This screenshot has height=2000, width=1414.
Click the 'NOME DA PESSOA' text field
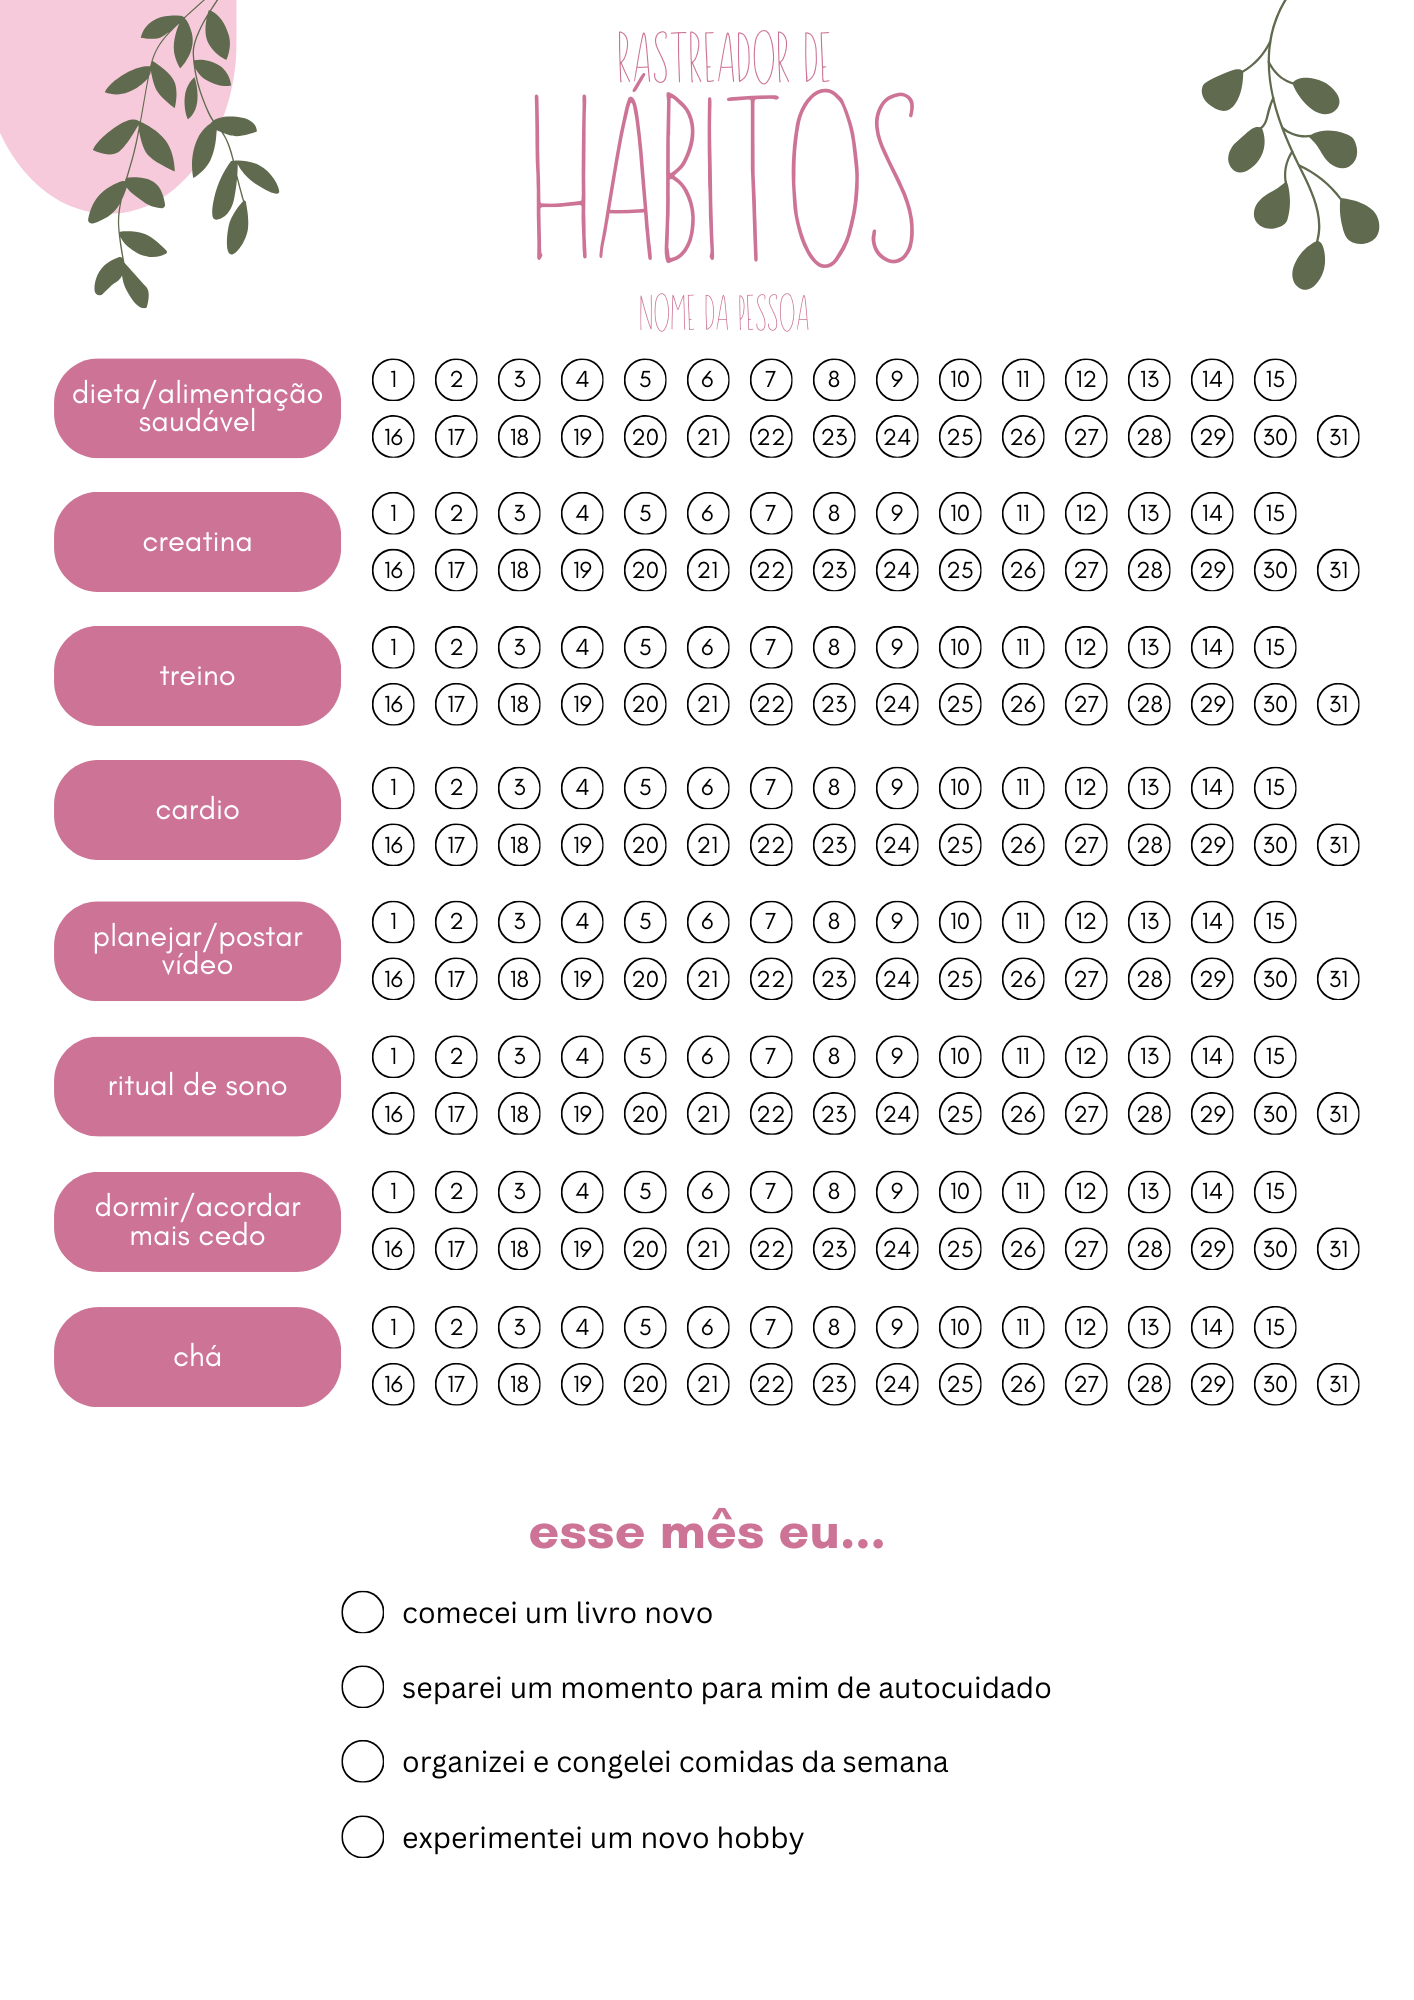724,313
